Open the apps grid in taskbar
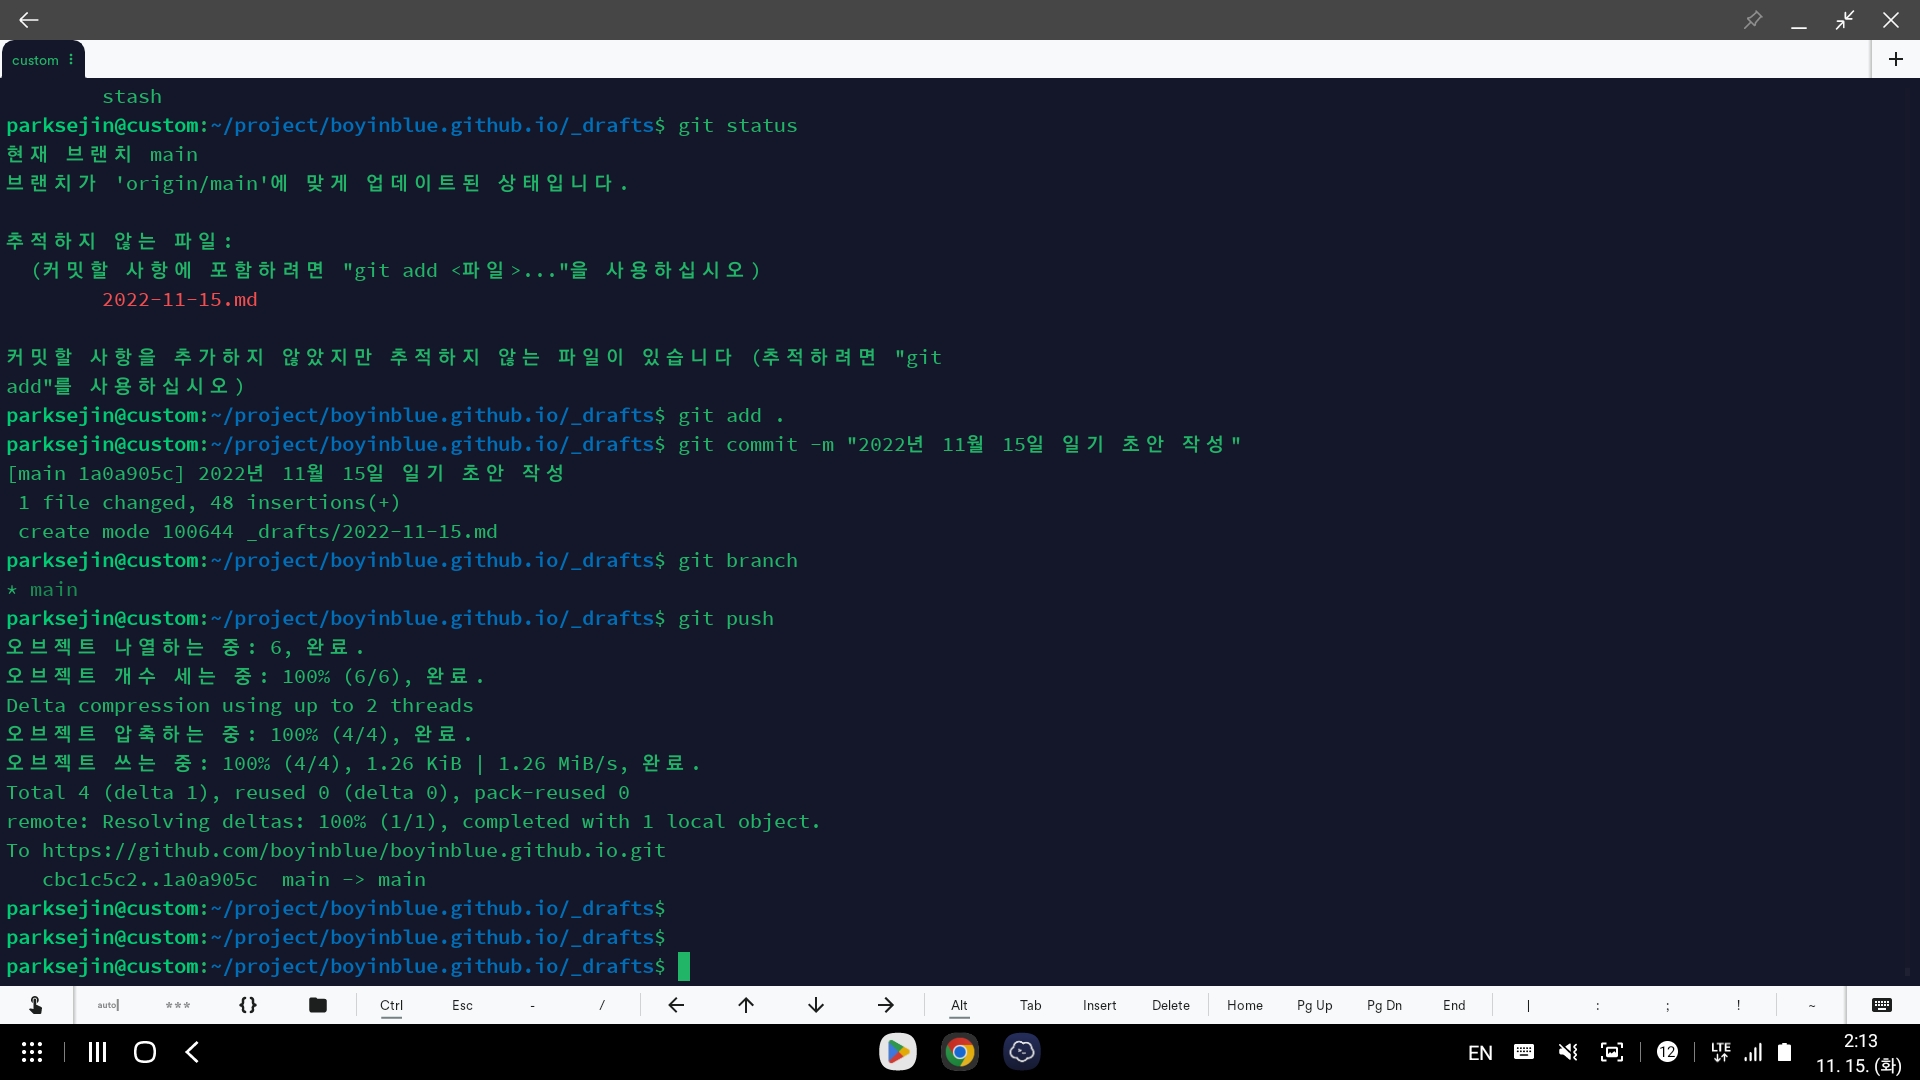Viewport: 1920px width, 1080px height. click(32, 1052)
